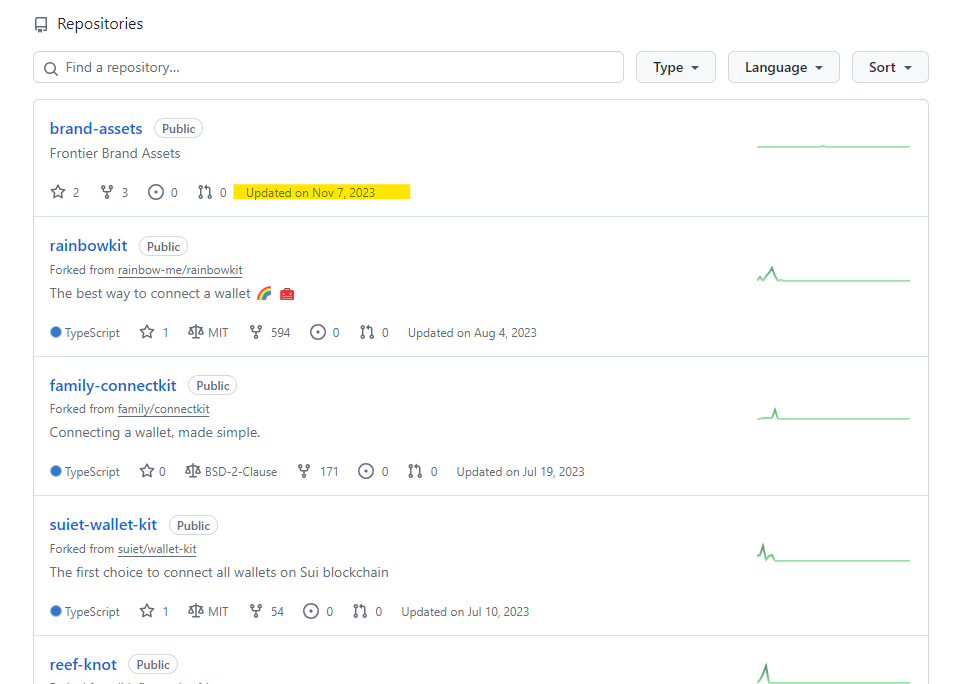
Task: Click the MIT license icon for rainbowkit
Action: [196, 332]
